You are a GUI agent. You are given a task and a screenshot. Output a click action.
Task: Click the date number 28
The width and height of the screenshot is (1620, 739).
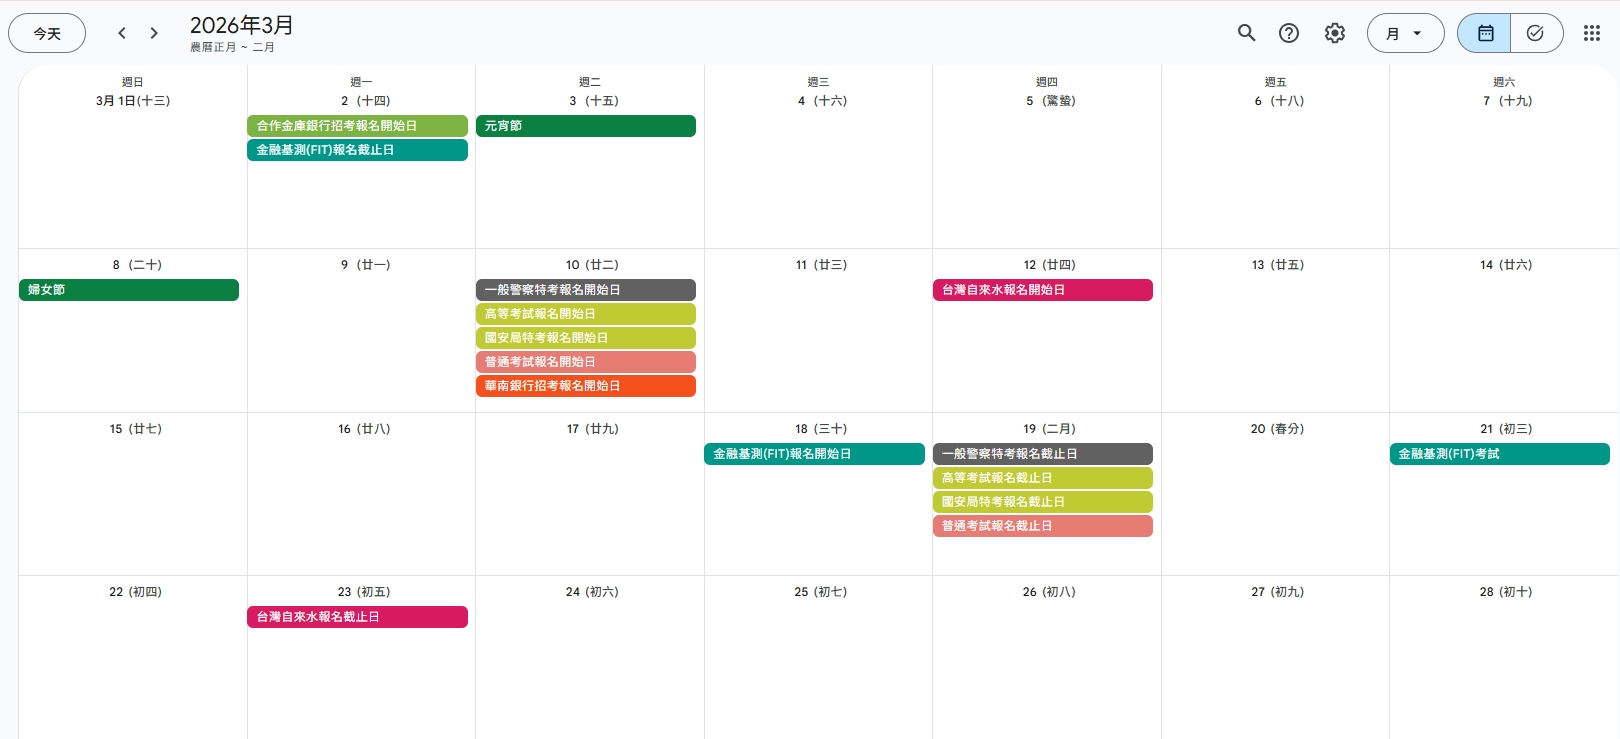(1487, 592)
